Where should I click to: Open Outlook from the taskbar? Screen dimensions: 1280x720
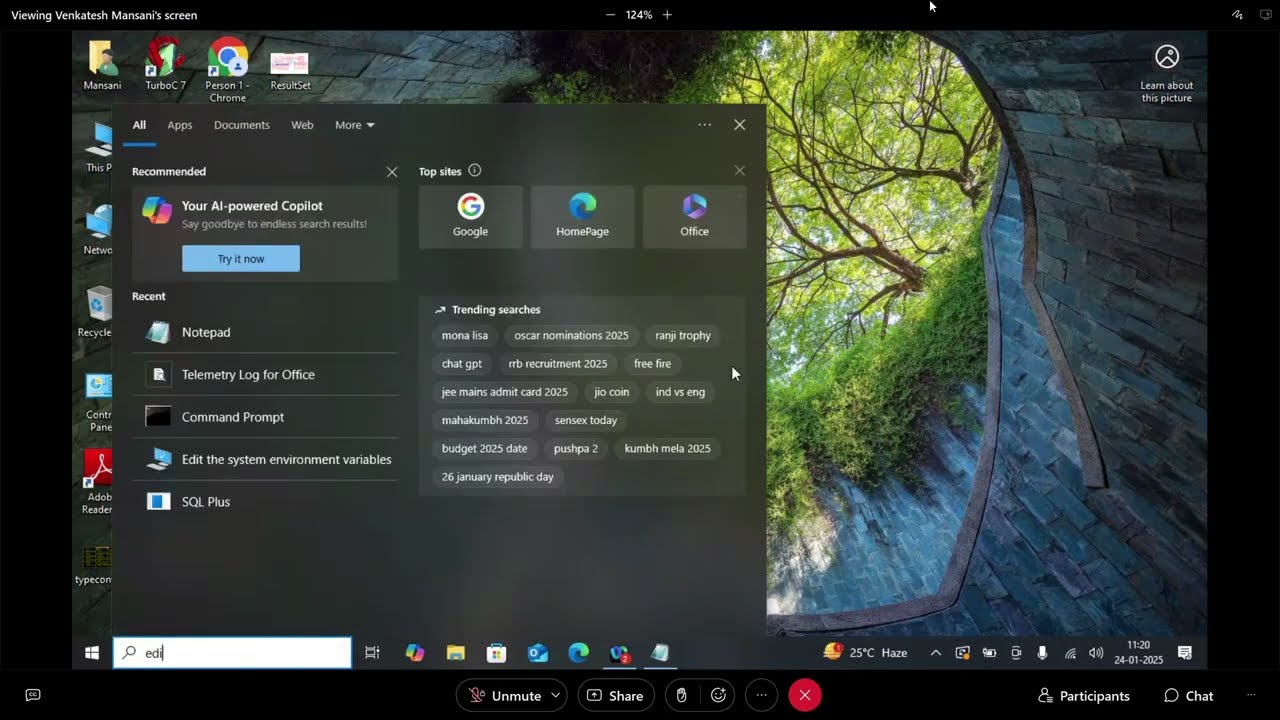tap(538, 653)
